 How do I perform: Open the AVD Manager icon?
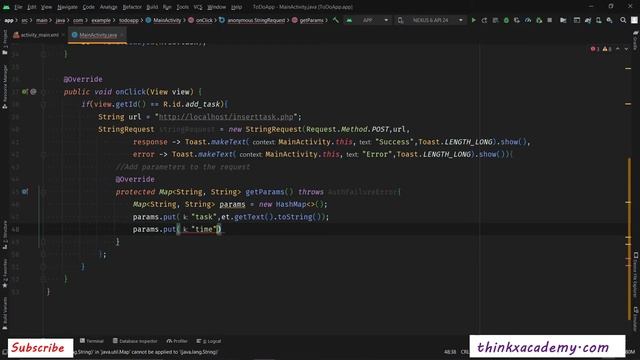(598, 20)
